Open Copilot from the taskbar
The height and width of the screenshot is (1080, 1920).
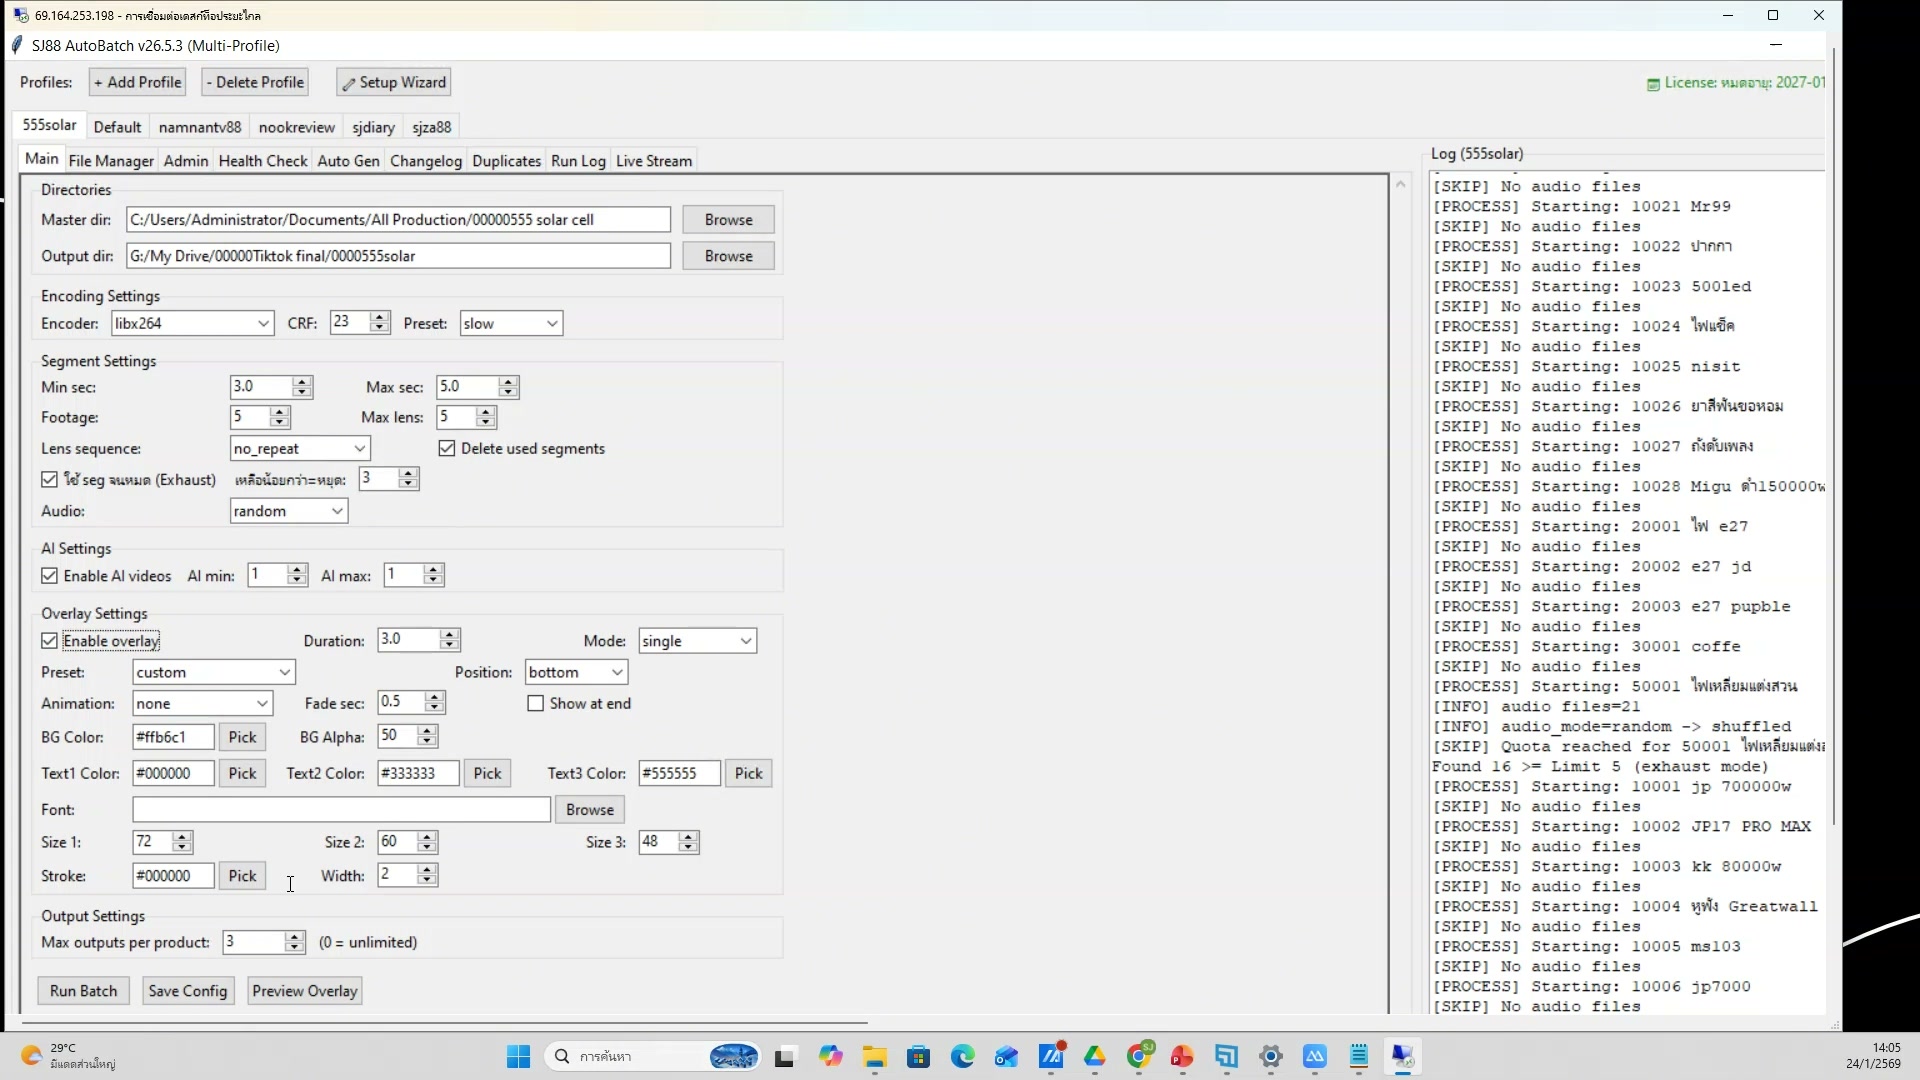click(x=832, y=1057)
